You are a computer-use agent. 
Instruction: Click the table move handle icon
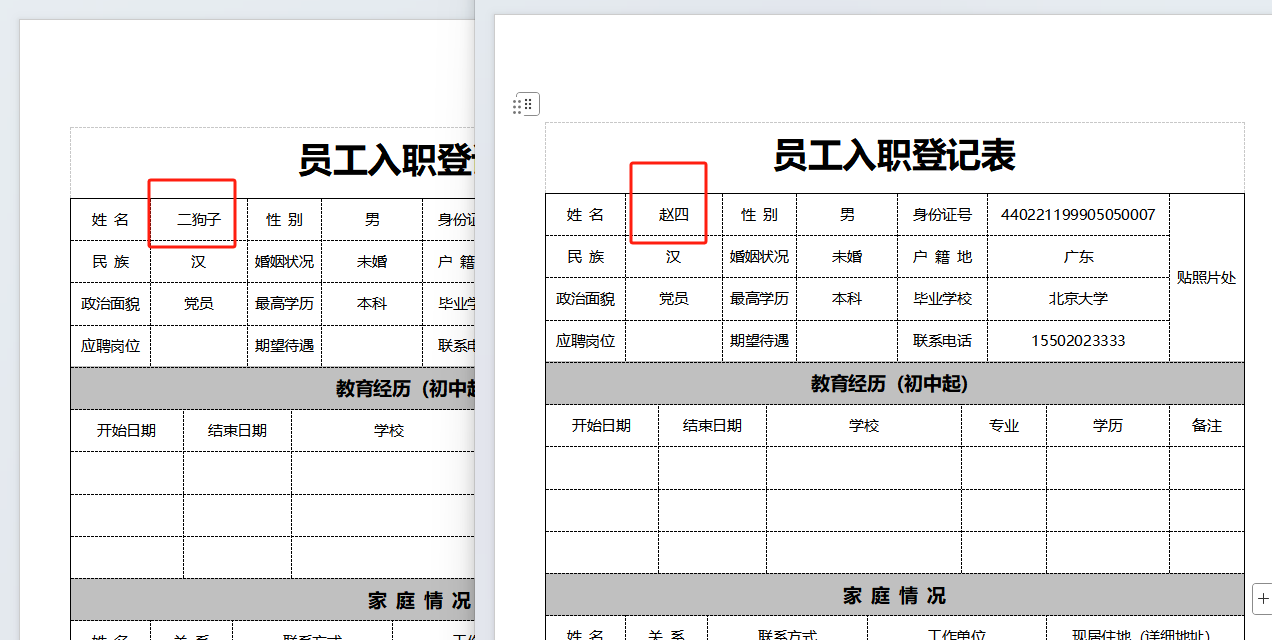click(x=526, y=104)
